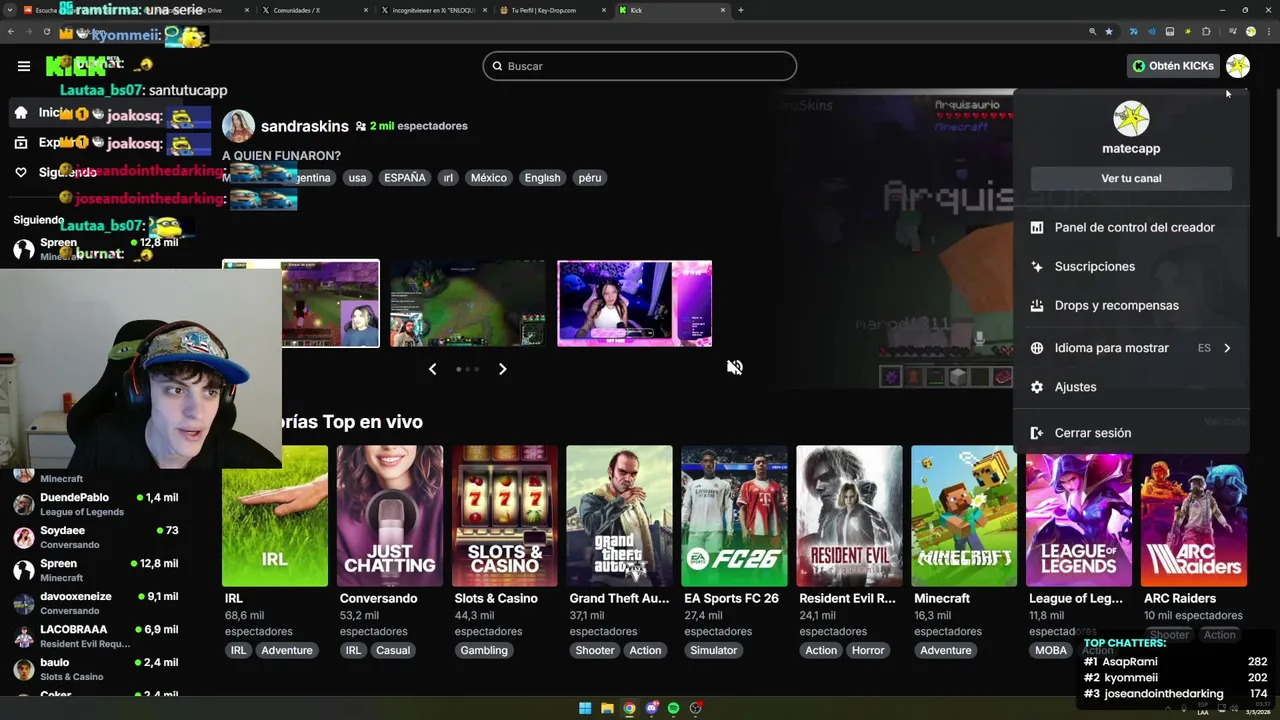The height and width of the screenshot is (720, 1280).
Task: Click the usa tag
Action: pos(357,178)
